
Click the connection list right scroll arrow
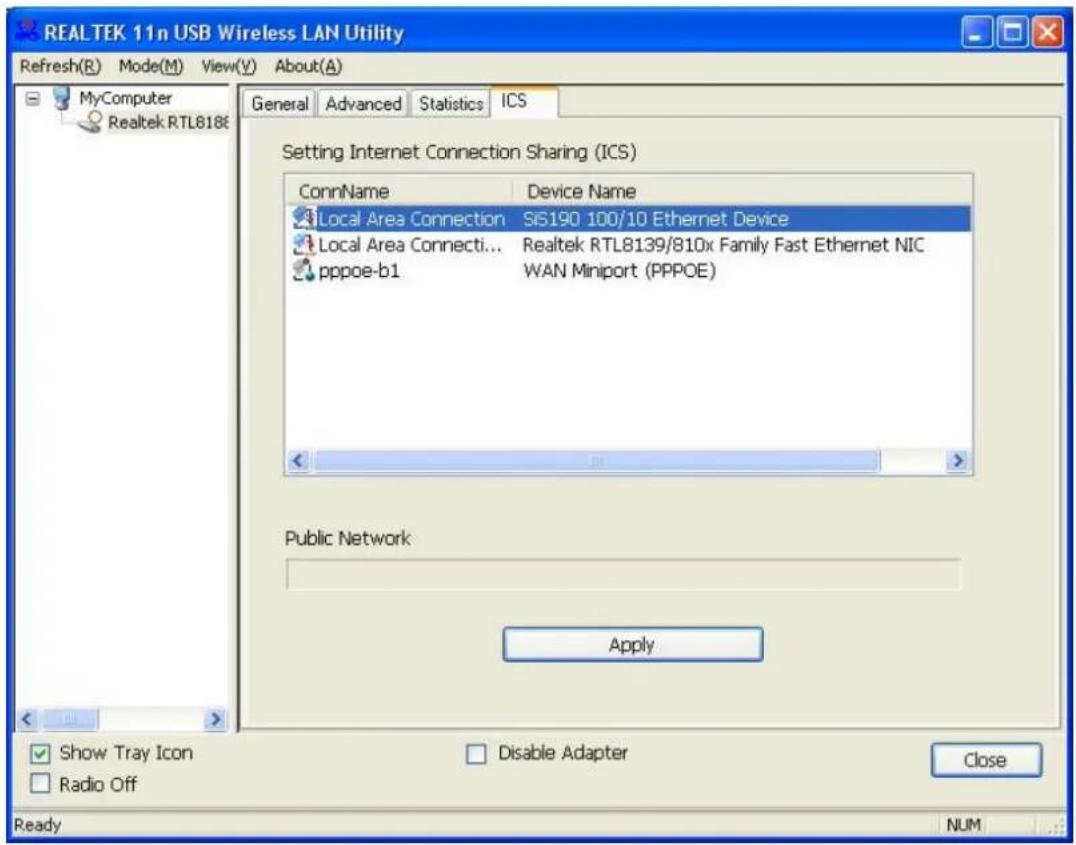coord(957,461)
